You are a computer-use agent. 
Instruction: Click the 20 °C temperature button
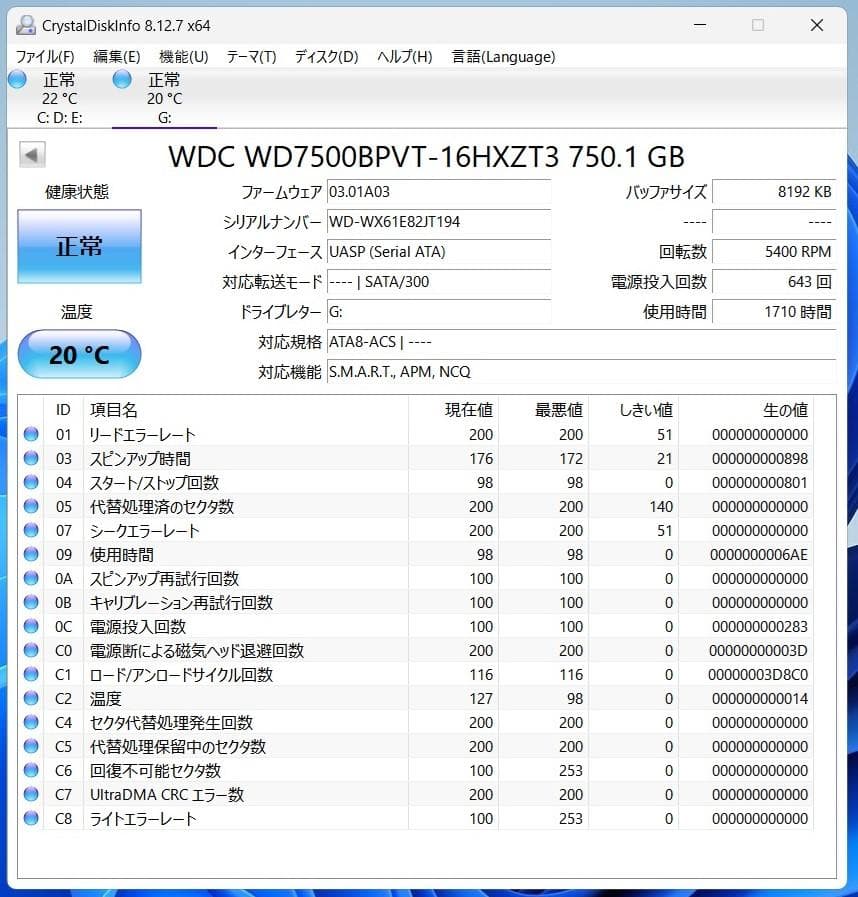(x=80, y=354)
